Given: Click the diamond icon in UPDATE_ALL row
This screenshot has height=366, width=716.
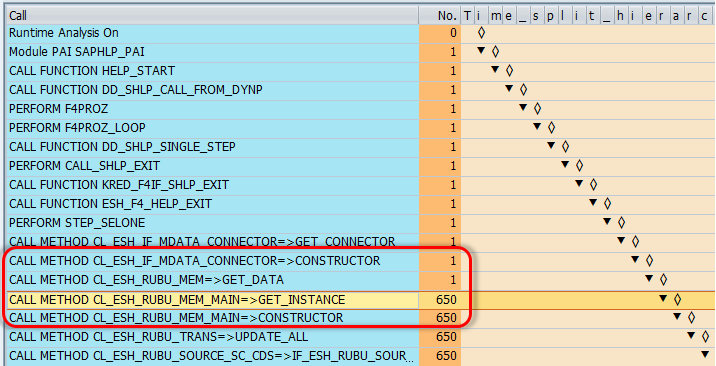Looking at the screenshot, I should 705,337.
